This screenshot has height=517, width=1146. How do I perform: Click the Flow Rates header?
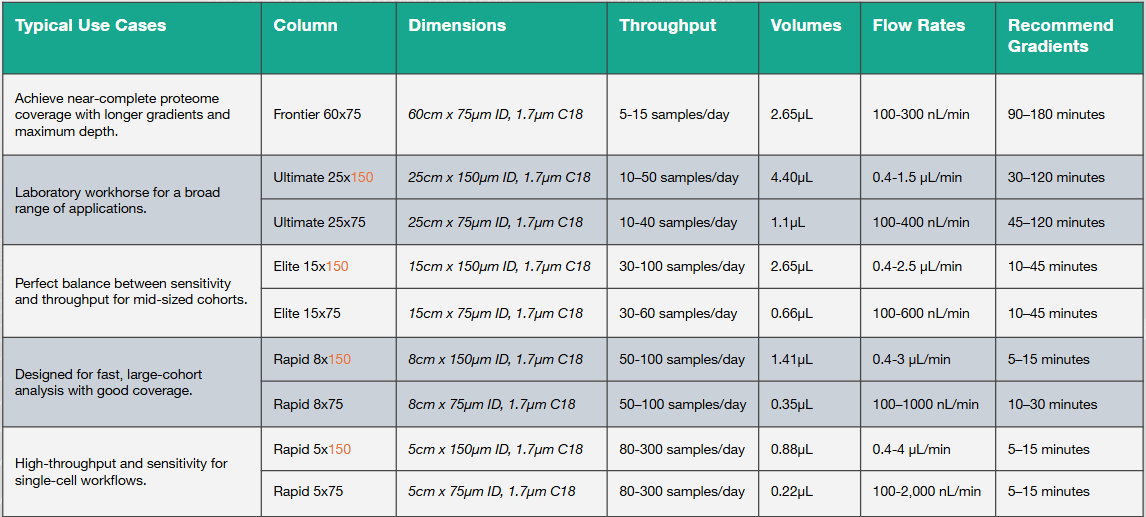(x=918, y=26)
